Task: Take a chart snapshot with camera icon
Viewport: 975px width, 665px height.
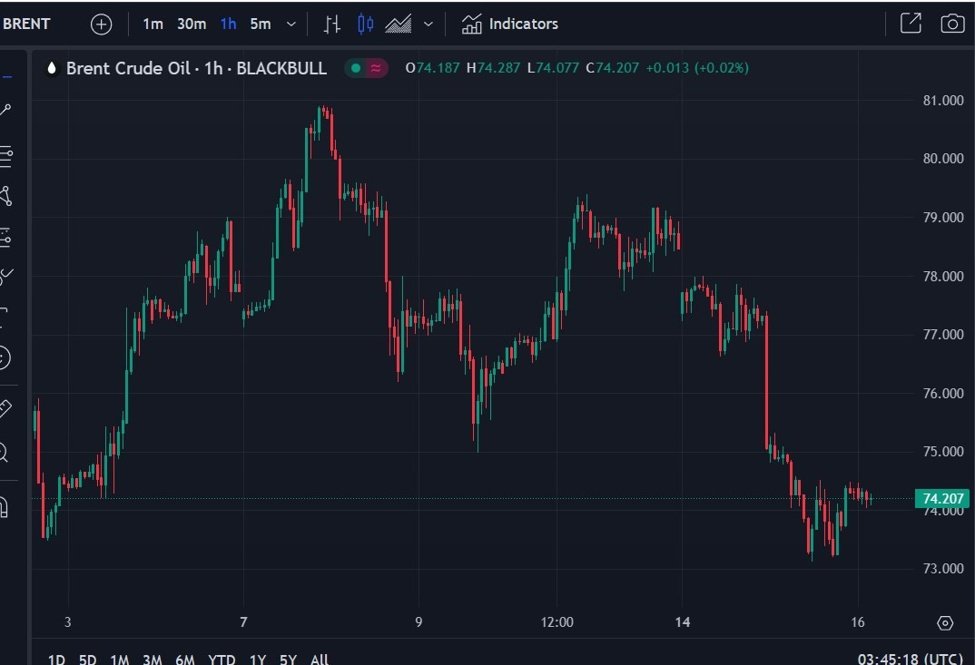Action: [952, 24]
